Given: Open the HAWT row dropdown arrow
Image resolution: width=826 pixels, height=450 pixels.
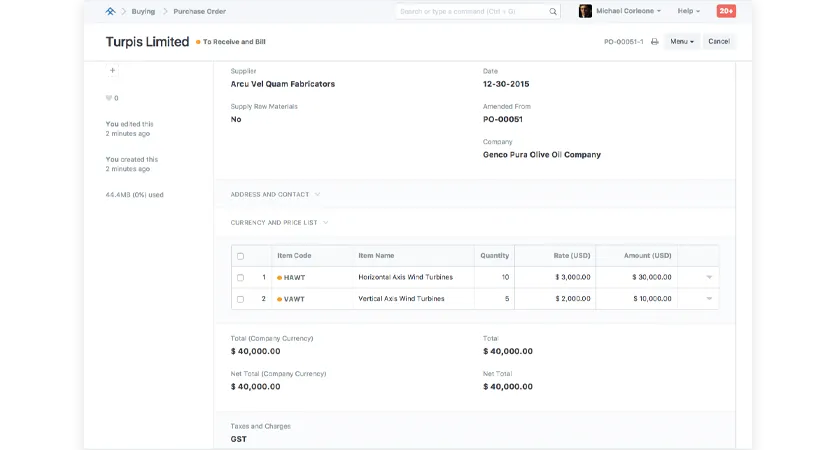Looking at the screenshot, I should point(709,277).
